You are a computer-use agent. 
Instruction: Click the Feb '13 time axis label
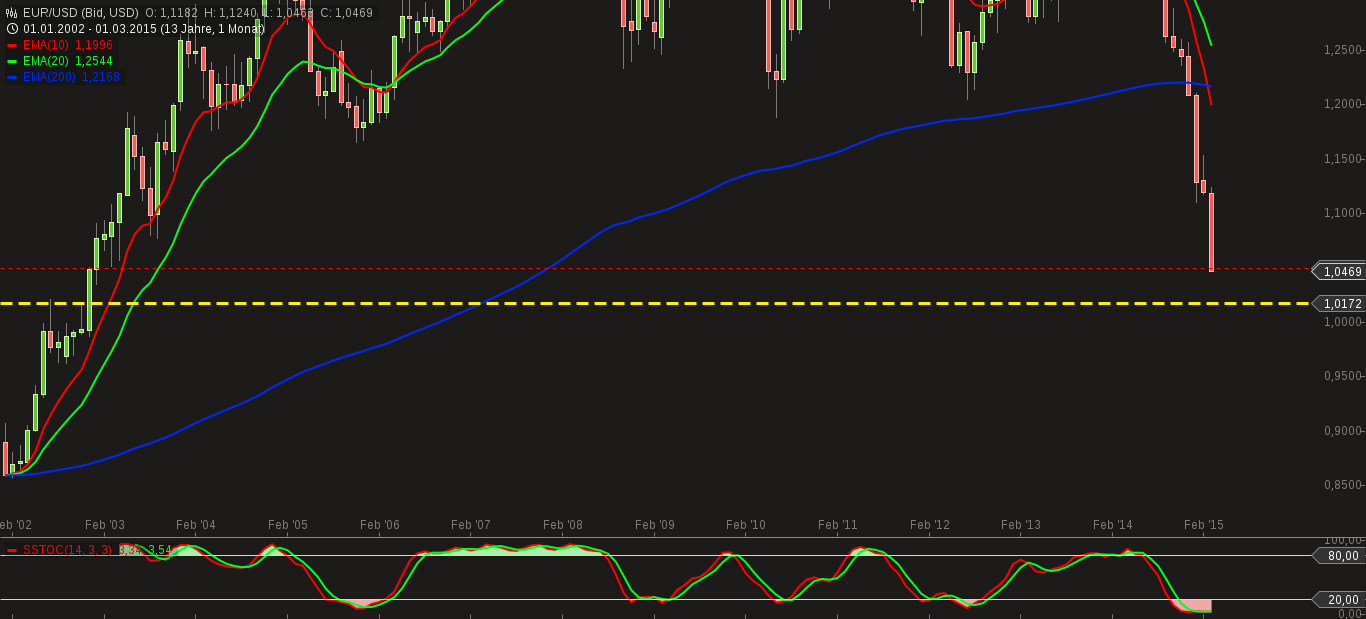(1021, 524)
